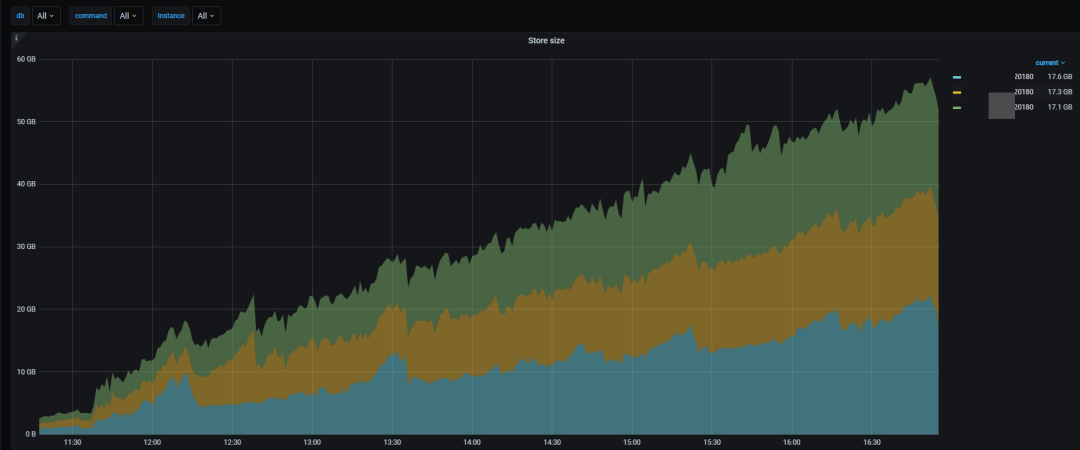The image size is (1080, 450).
Task: Sort legend by the current column header
Action: [1050, 63]
